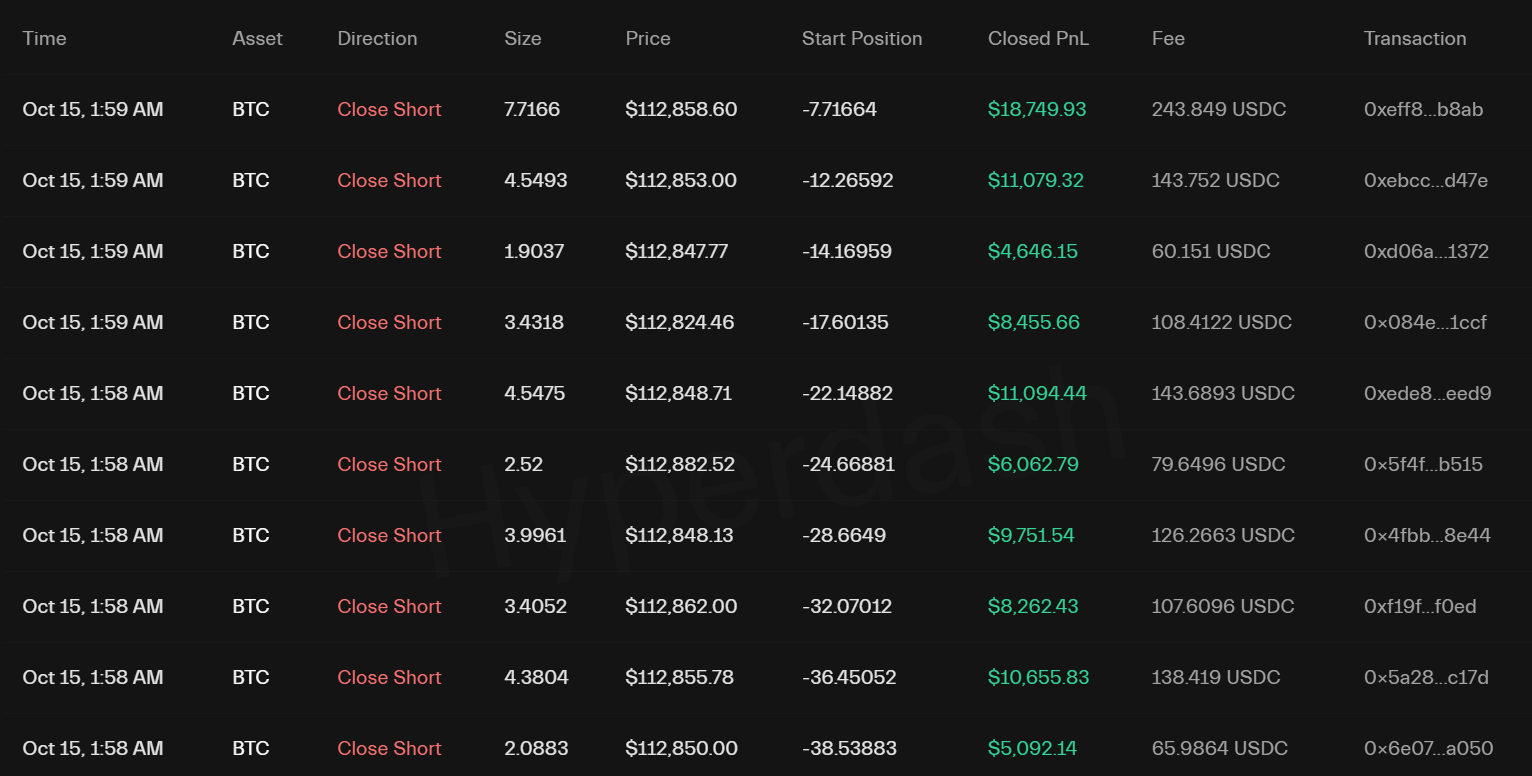View transaction 0xede8...eed9
The image size is (1532, 776).
(1427, 394)
